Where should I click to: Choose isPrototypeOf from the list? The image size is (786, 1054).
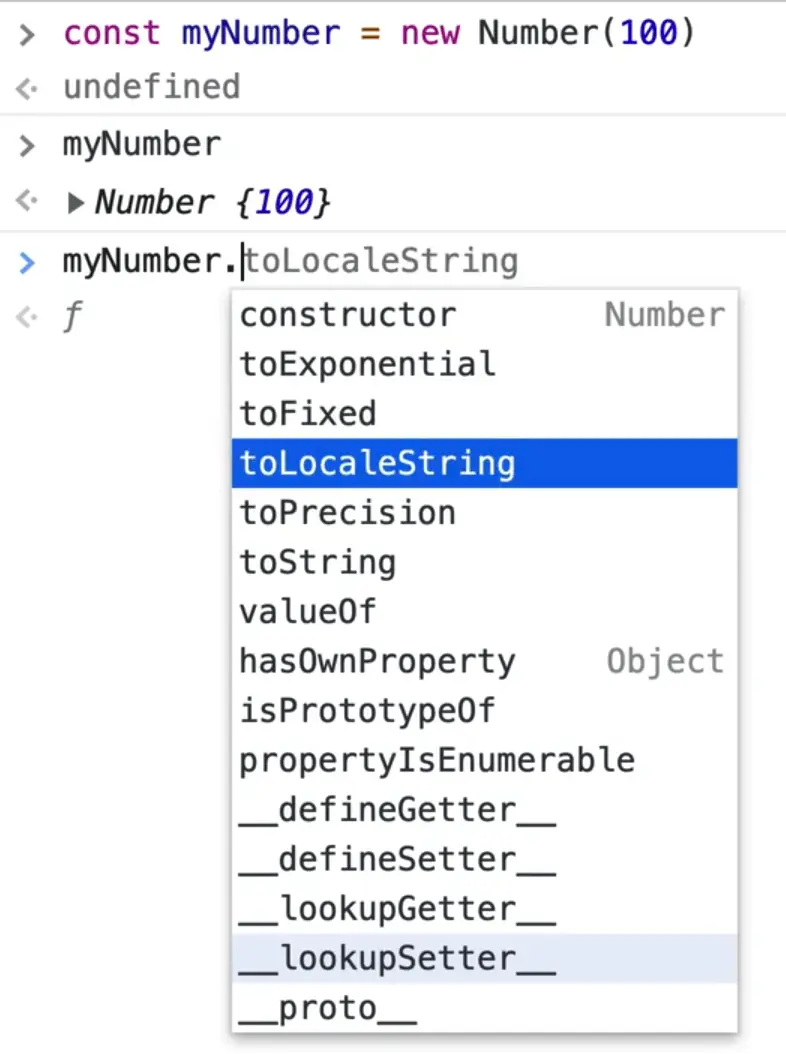coord(367,711)
